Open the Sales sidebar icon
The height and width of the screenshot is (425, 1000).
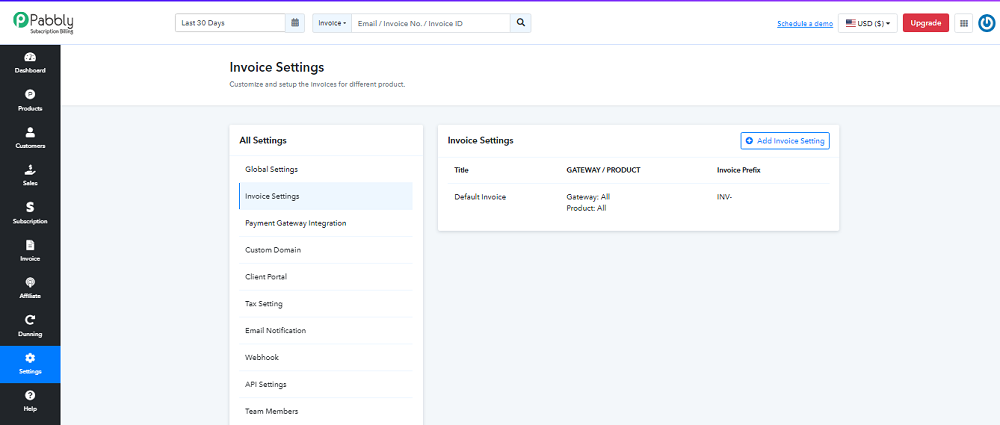pos(30,175)
